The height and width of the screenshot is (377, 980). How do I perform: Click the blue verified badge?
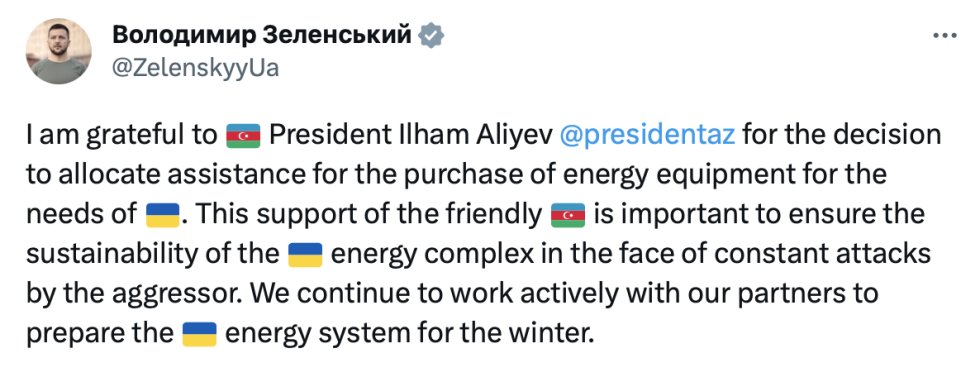coord(431,36)
